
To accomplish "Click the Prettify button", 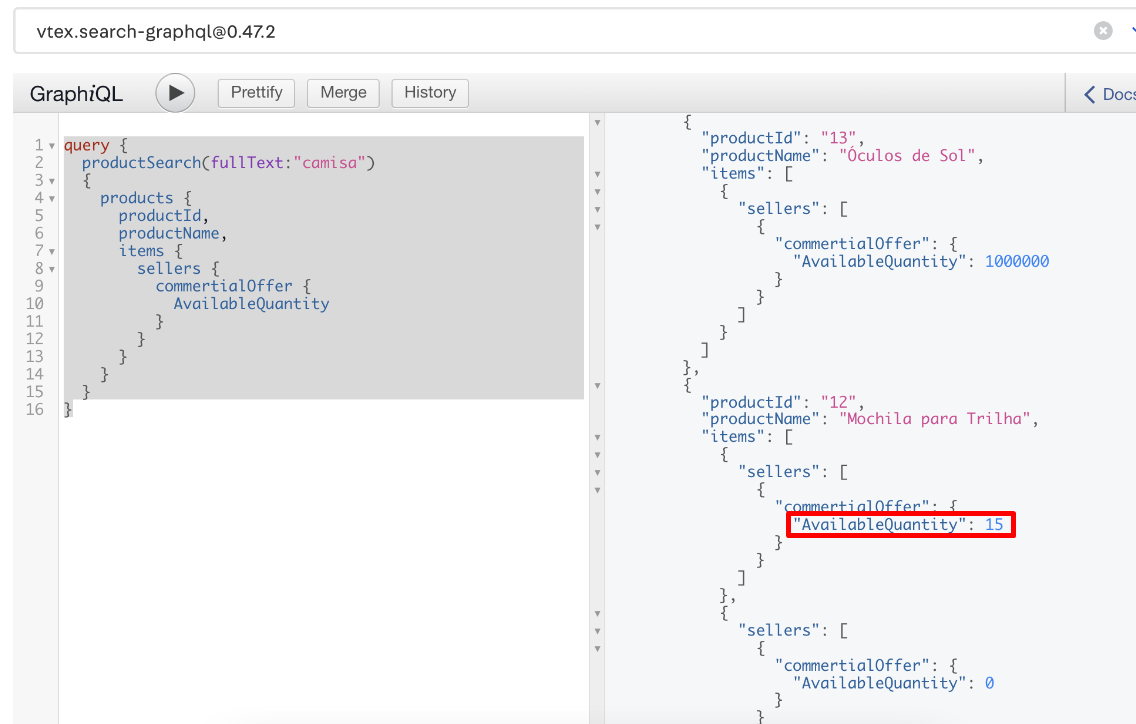I will (256, 93).
